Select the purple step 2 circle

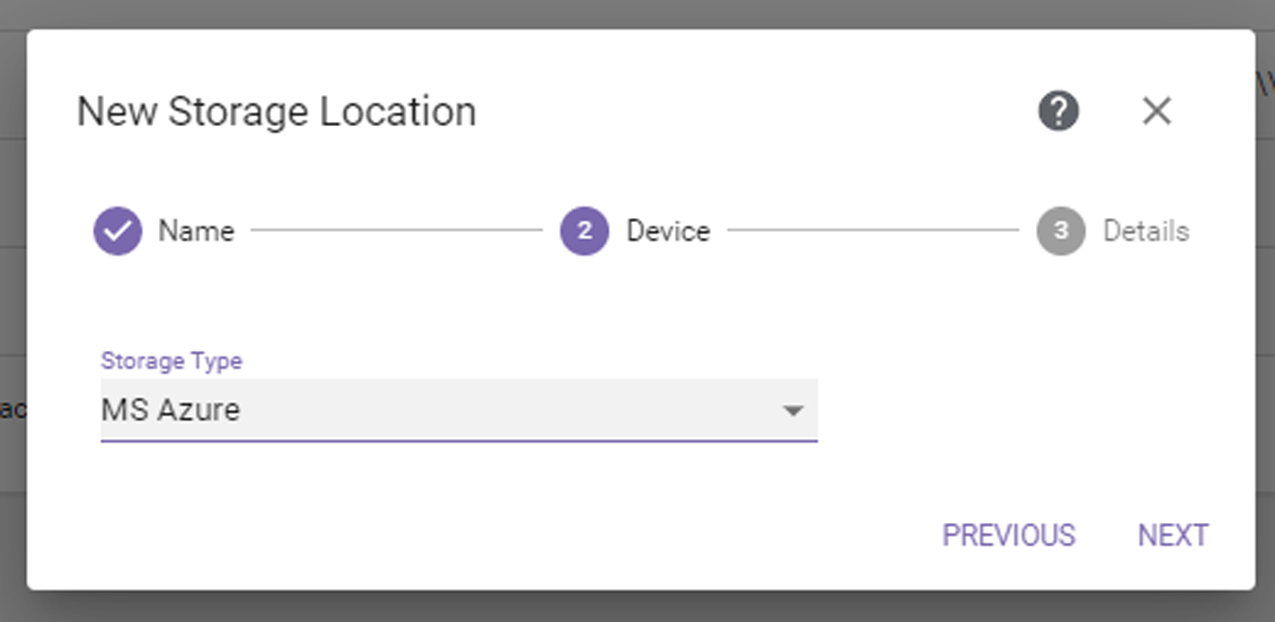585,231
